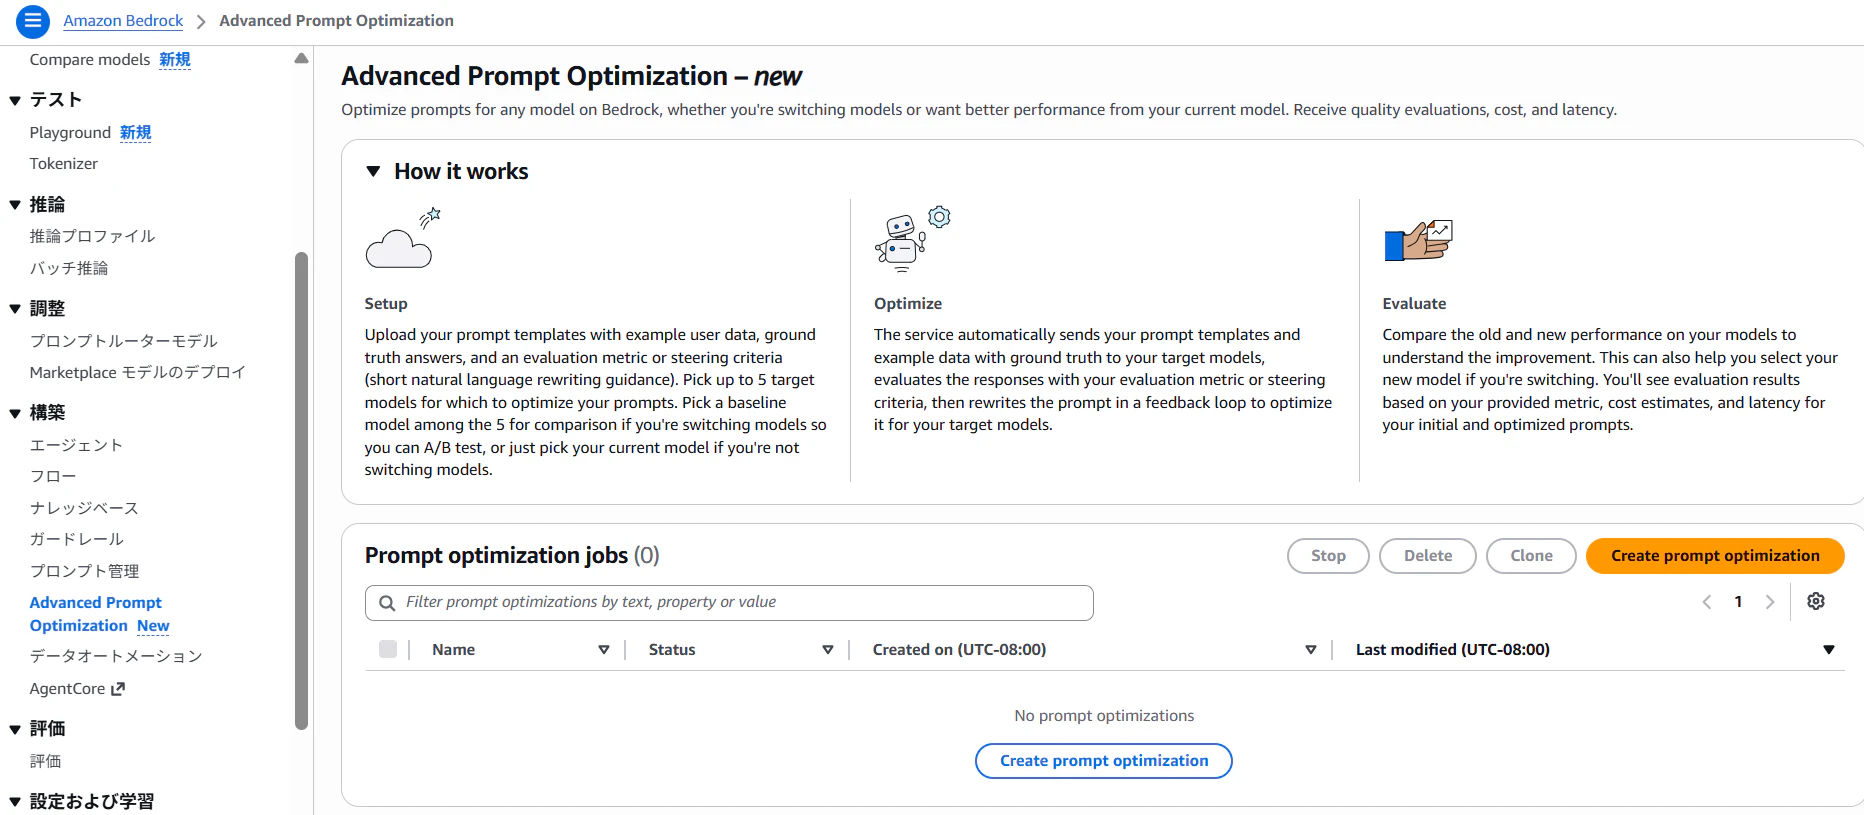
Task: Open ナレッジベース in the sidebar
Action: [x=84, y=508]
